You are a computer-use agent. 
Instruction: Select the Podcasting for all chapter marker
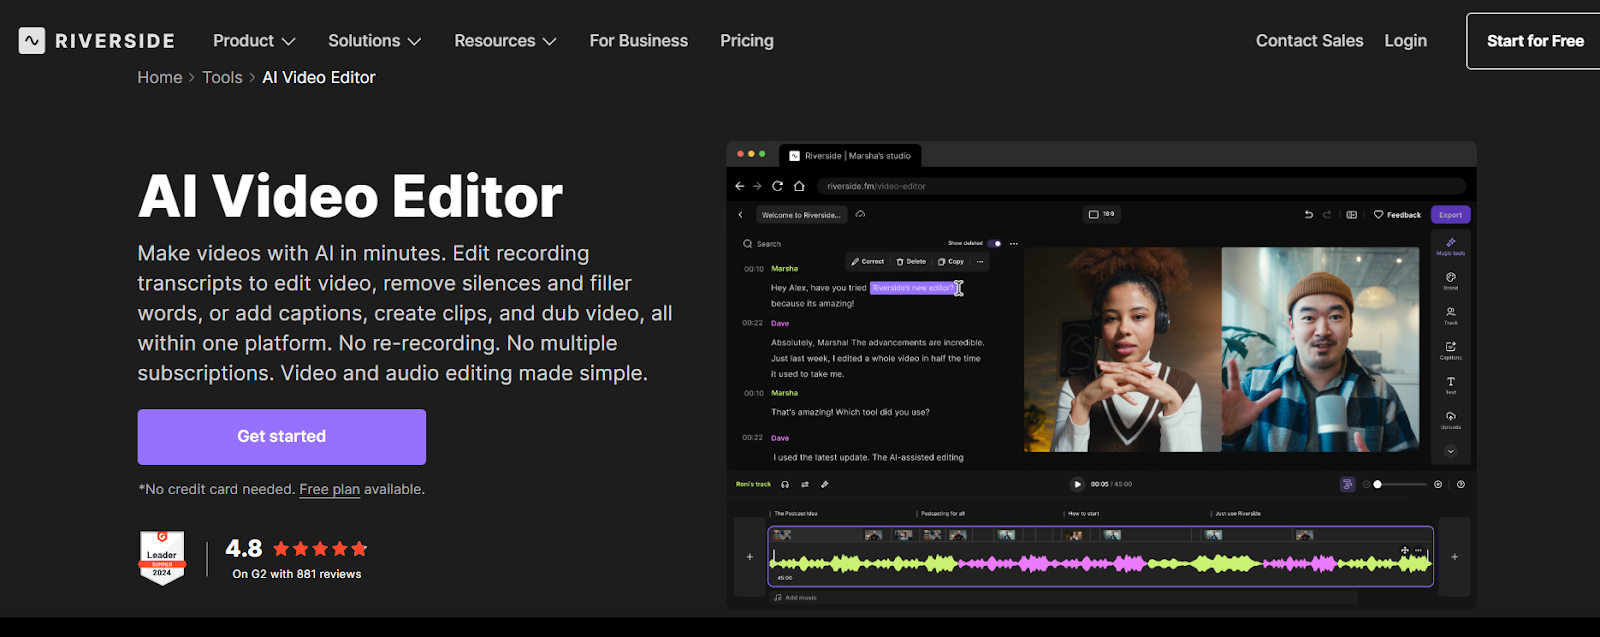(942, 514)
